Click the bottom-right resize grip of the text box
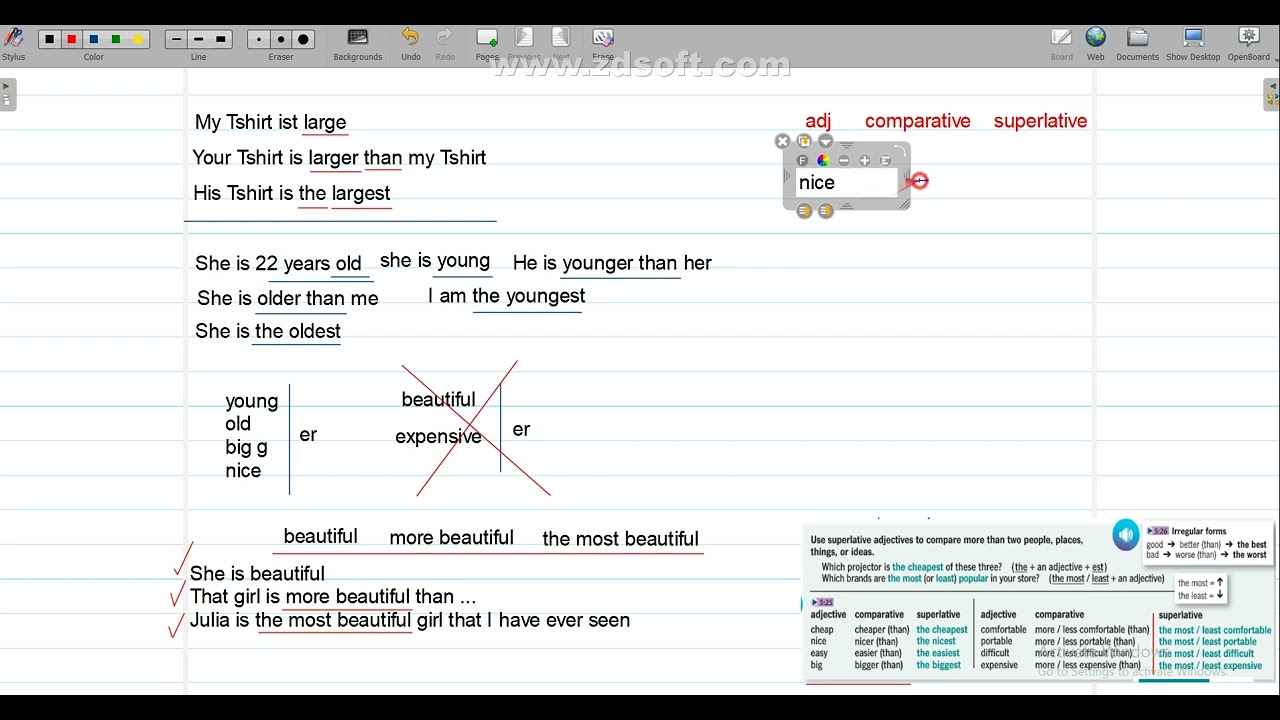The height and width of the screenshot is (720, 1280). tap(904, 203)
